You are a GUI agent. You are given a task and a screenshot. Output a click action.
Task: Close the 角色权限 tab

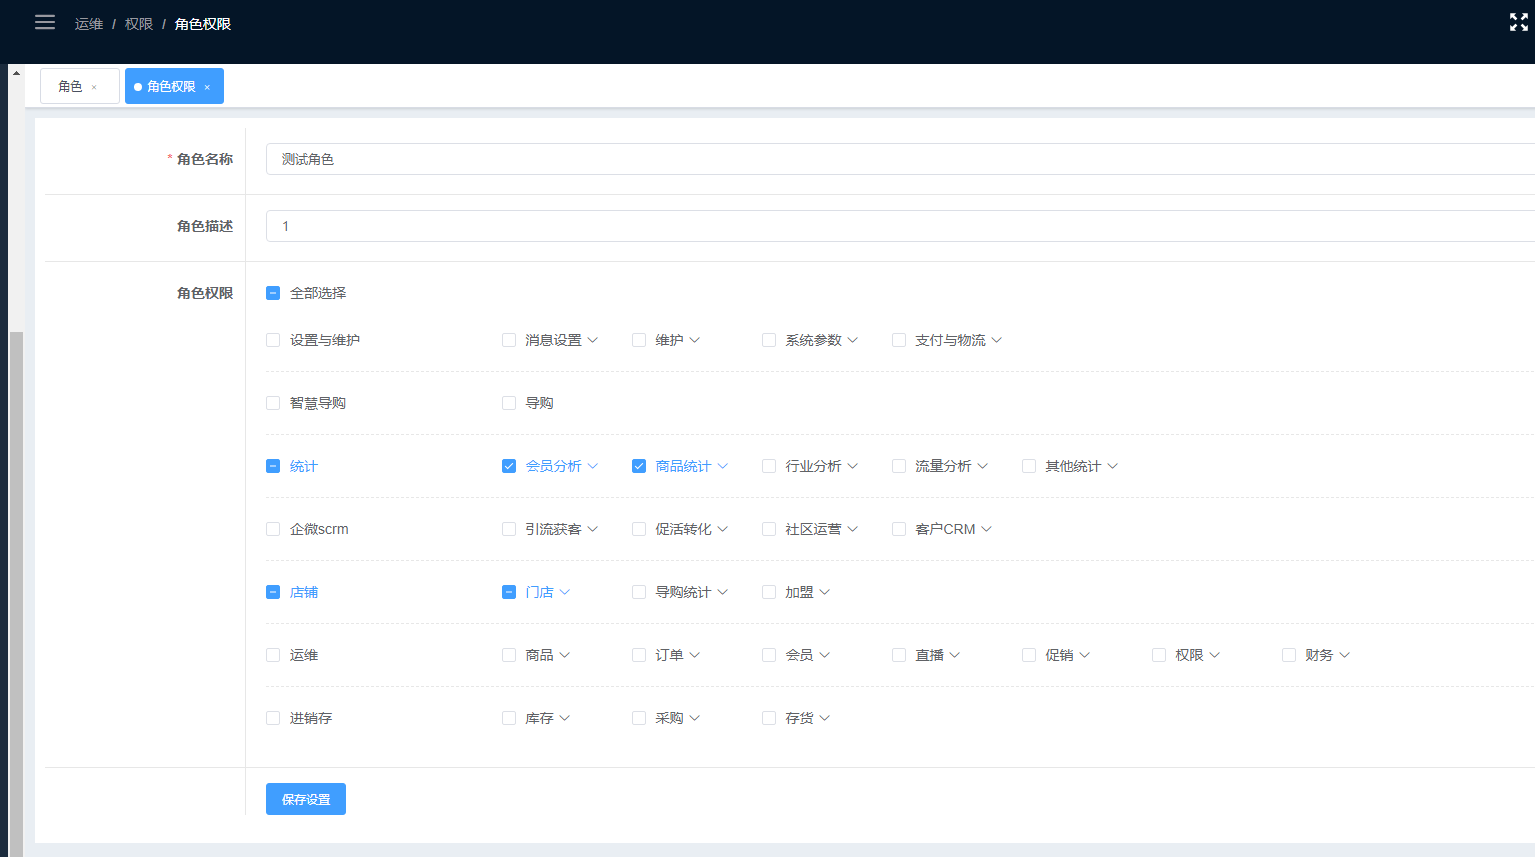tap(207, 87)
